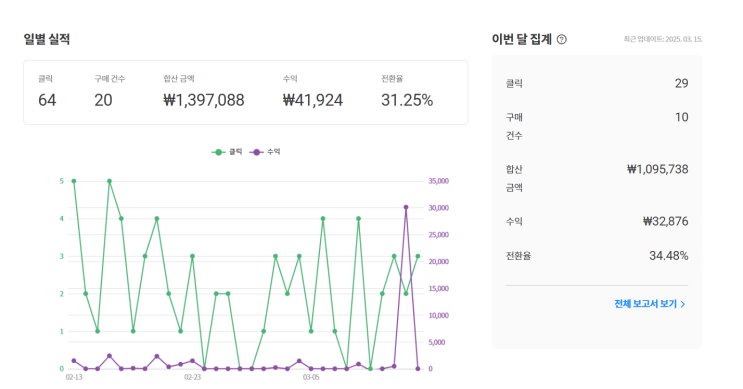Click the 이번 달 집계 heading

[522, 39]
